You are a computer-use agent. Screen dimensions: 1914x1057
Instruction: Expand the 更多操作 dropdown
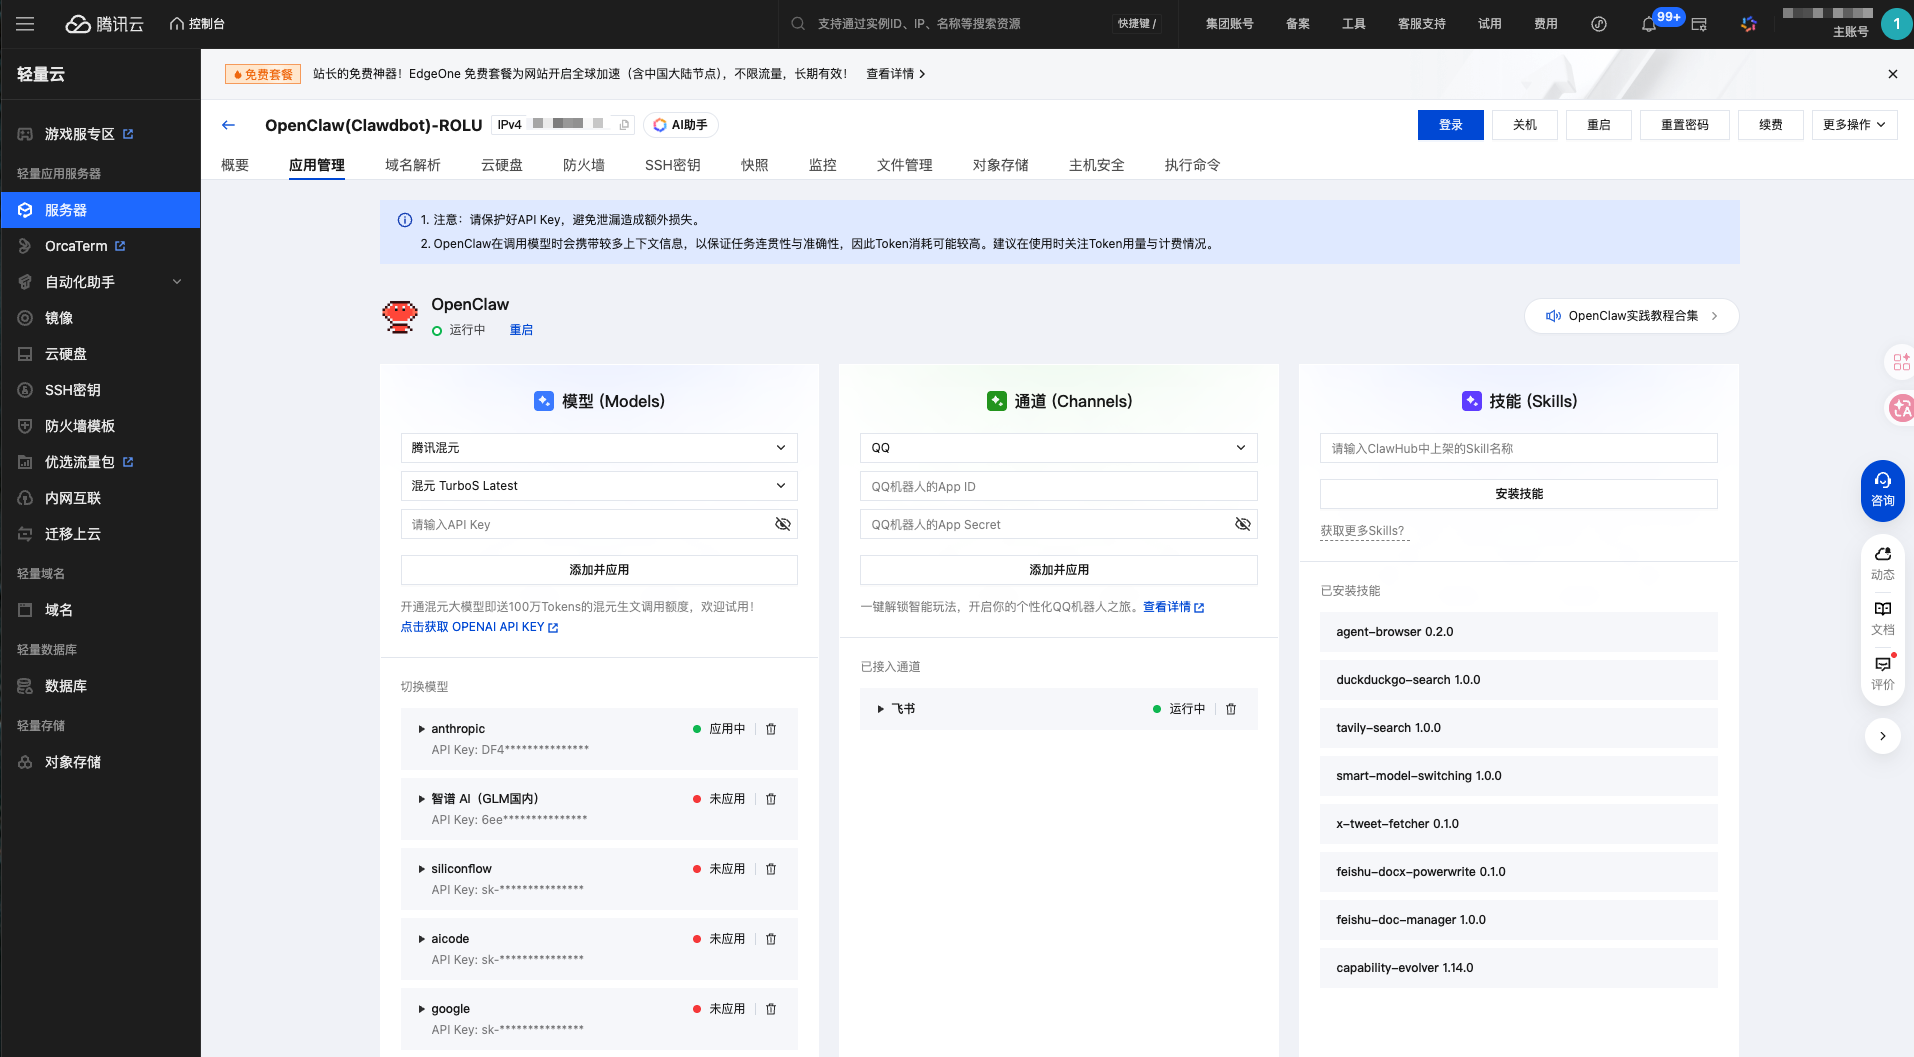coord(1853,125)
